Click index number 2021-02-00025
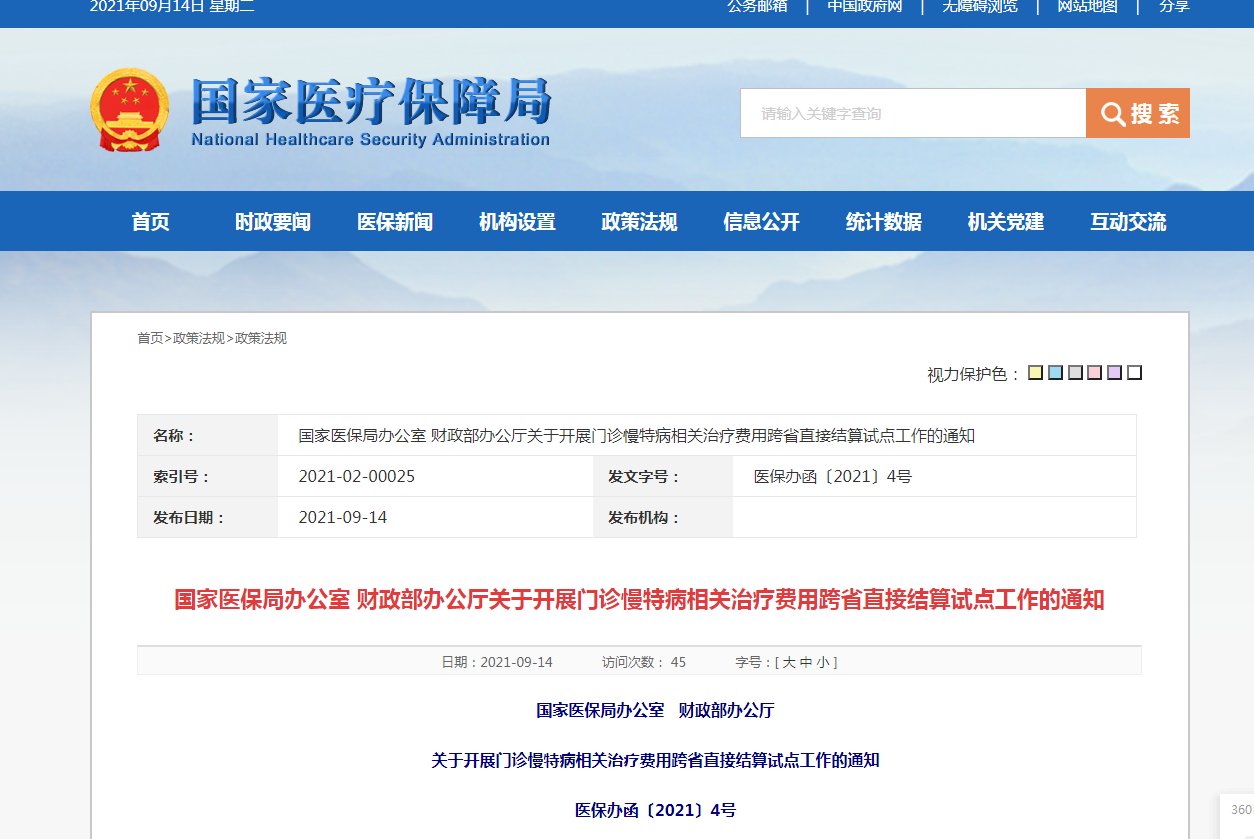Screen dimensions: 1254x839 (357, 477)
